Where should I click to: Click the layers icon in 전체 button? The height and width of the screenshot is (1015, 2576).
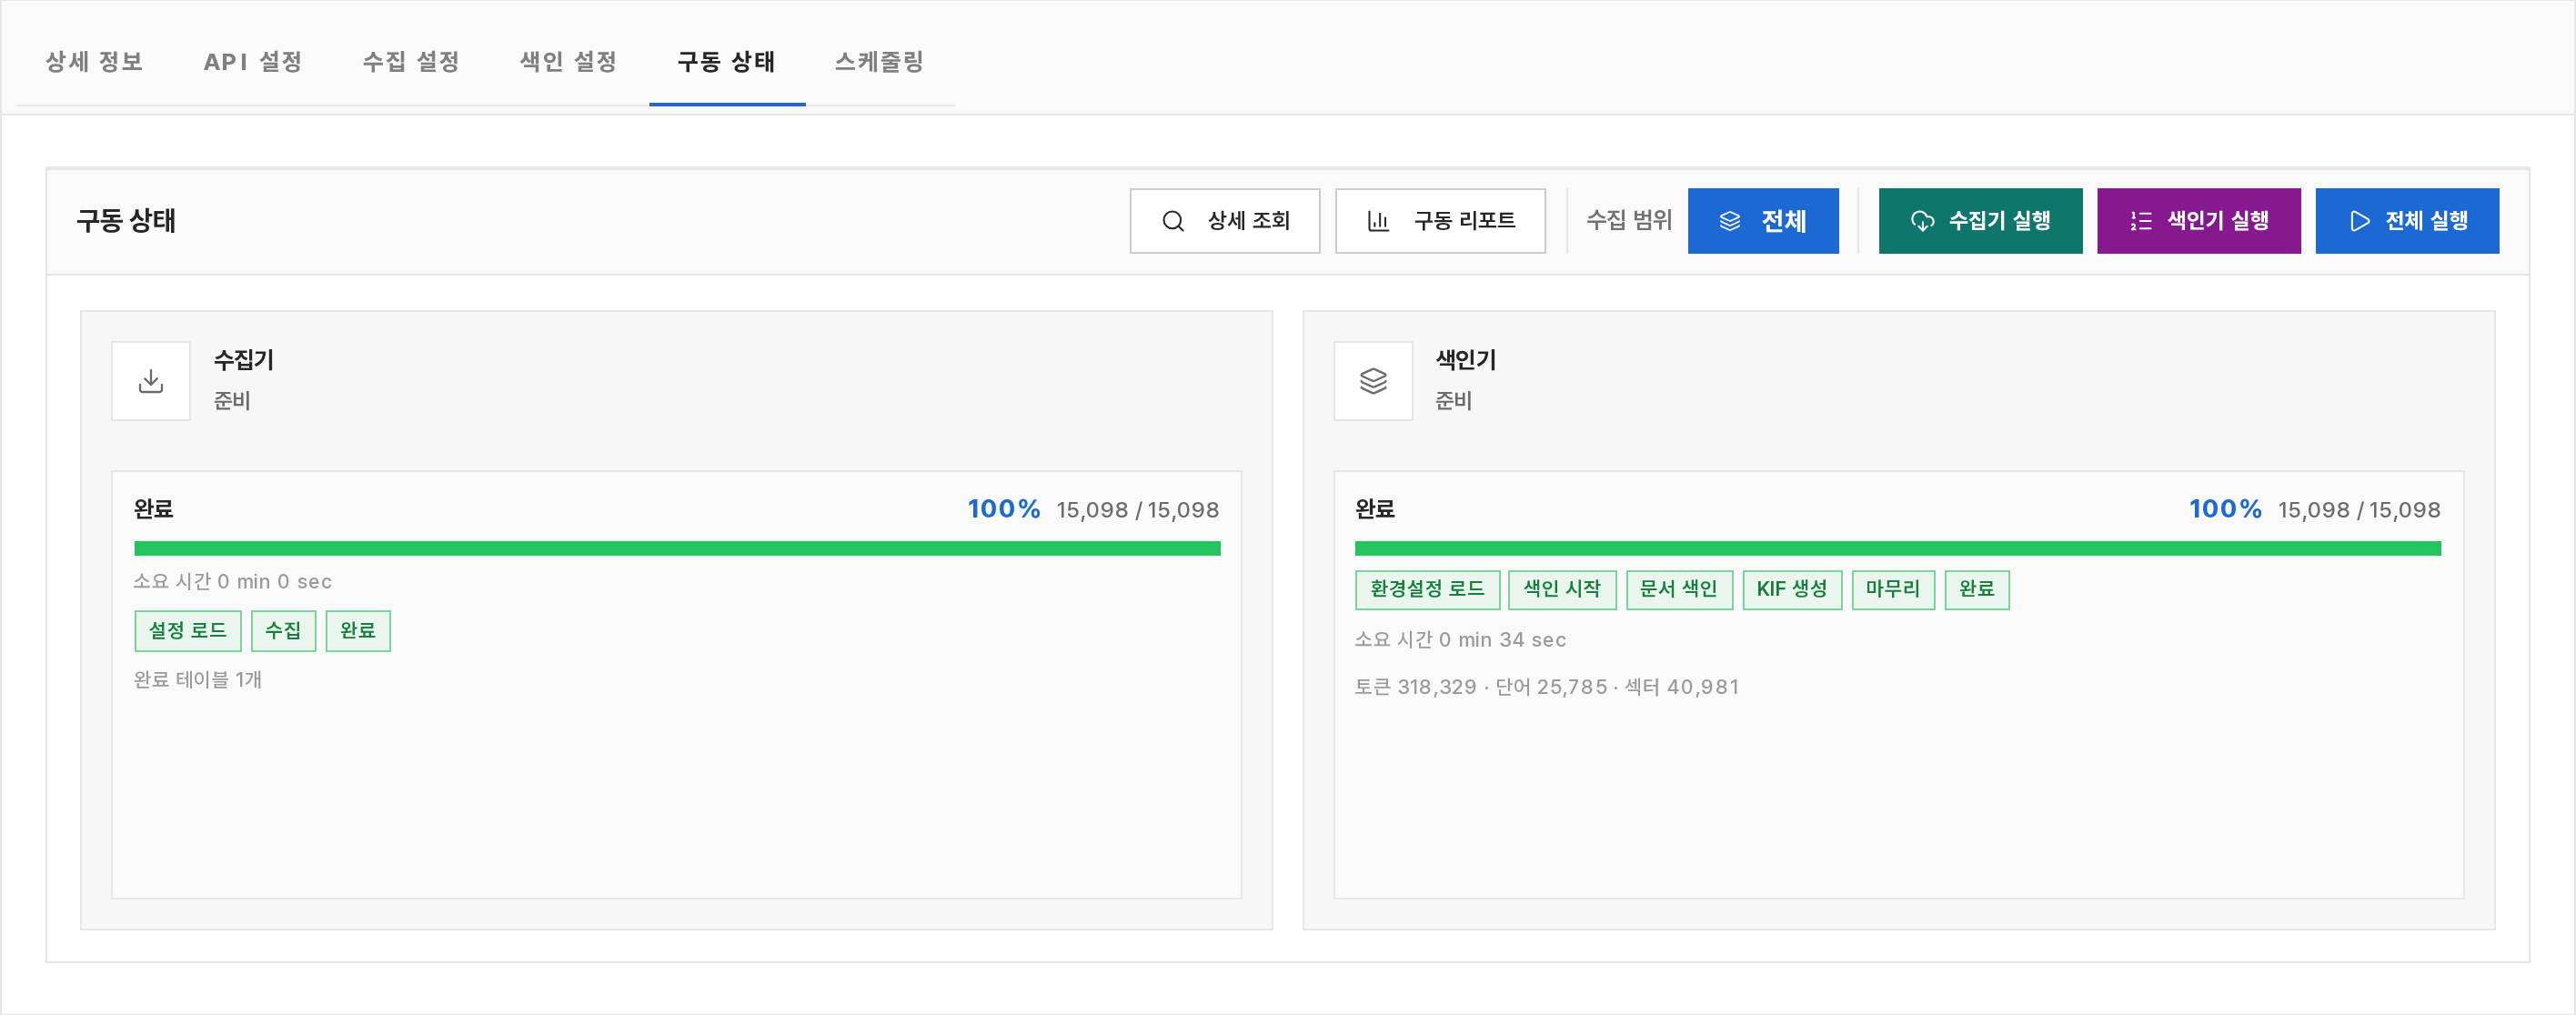point(1730,221)
